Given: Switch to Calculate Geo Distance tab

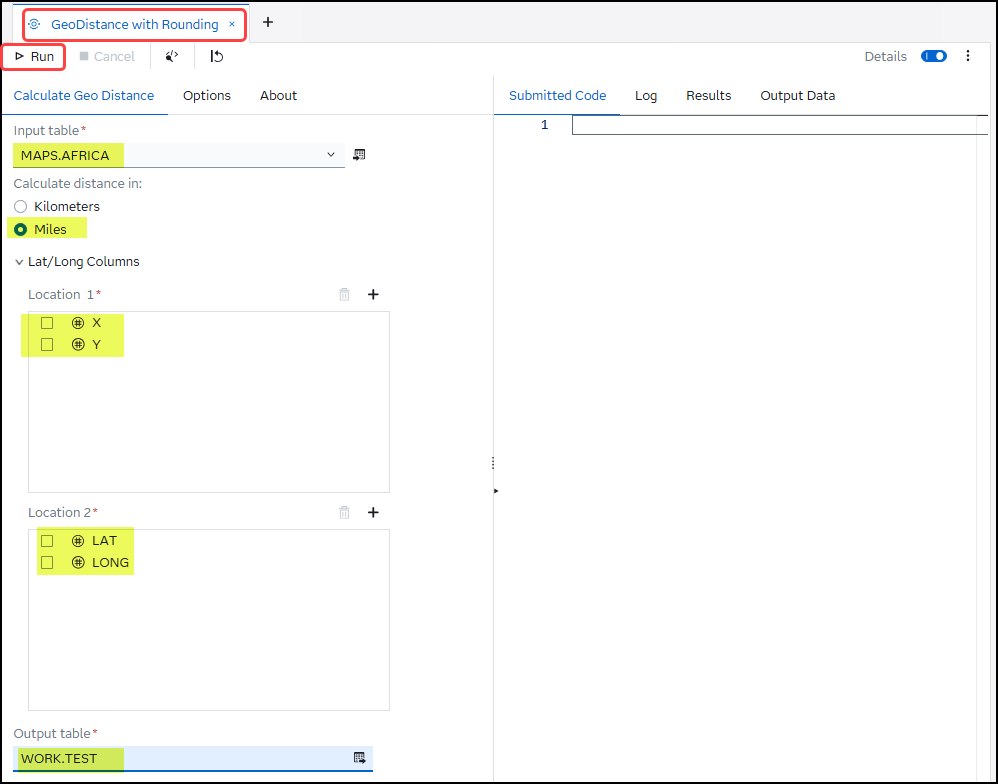Looking at the screenshot, I should pos(84,95).
